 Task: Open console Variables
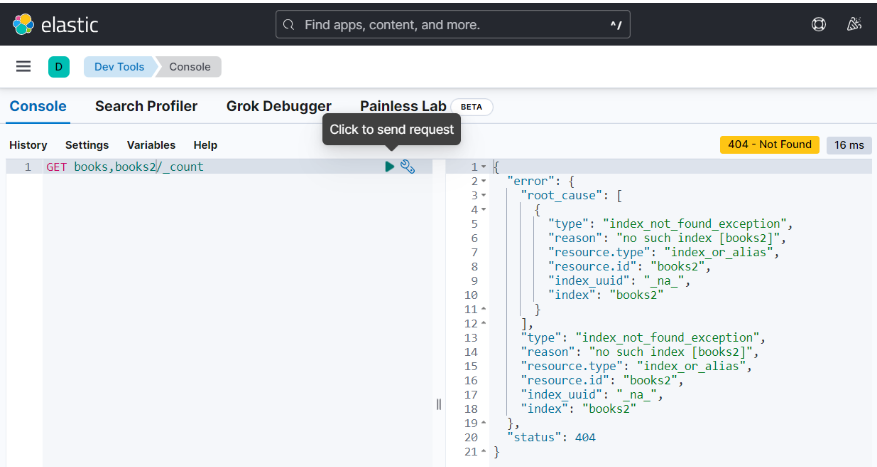[x=151, y=145]
